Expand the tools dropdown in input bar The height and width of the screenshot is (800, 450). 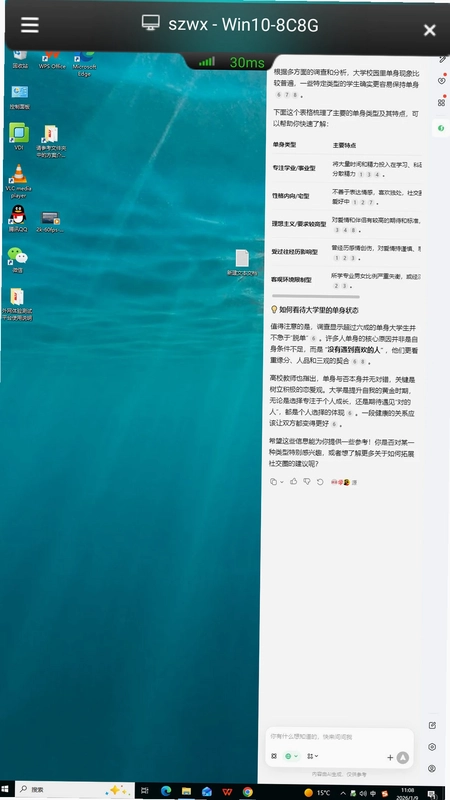(312, 756)
